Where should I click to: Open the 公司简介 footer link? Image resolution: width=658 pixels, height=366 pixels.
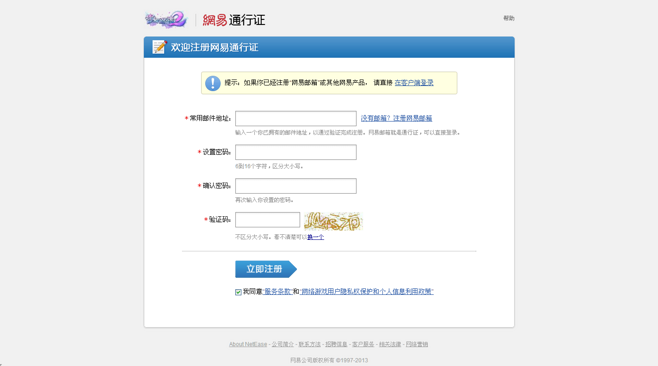click(282, 344)
